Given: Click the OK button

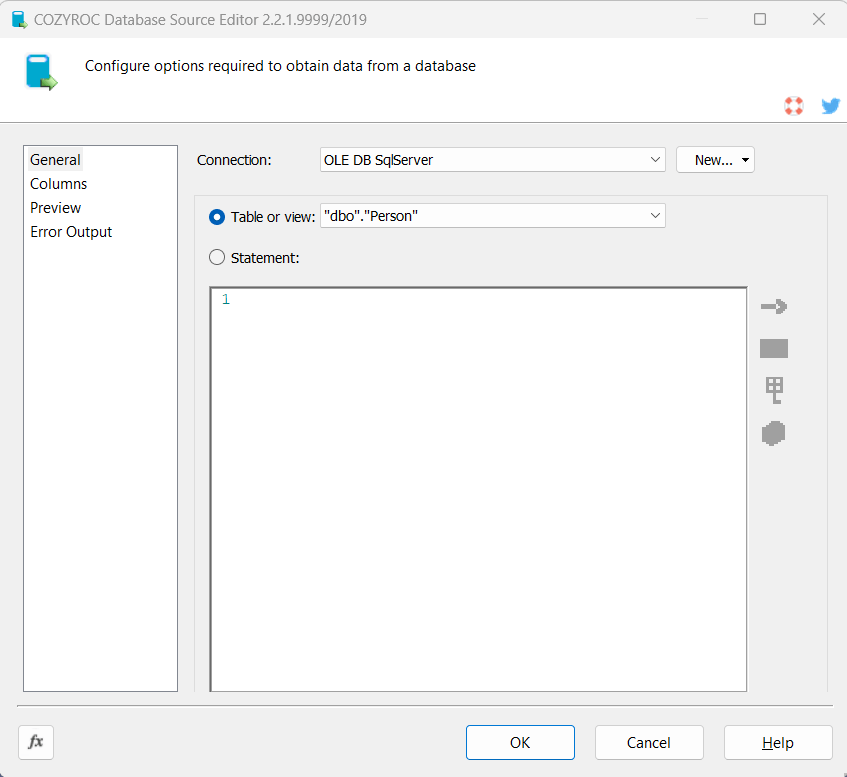Looking at the screenshot, I should coord(520,742).
